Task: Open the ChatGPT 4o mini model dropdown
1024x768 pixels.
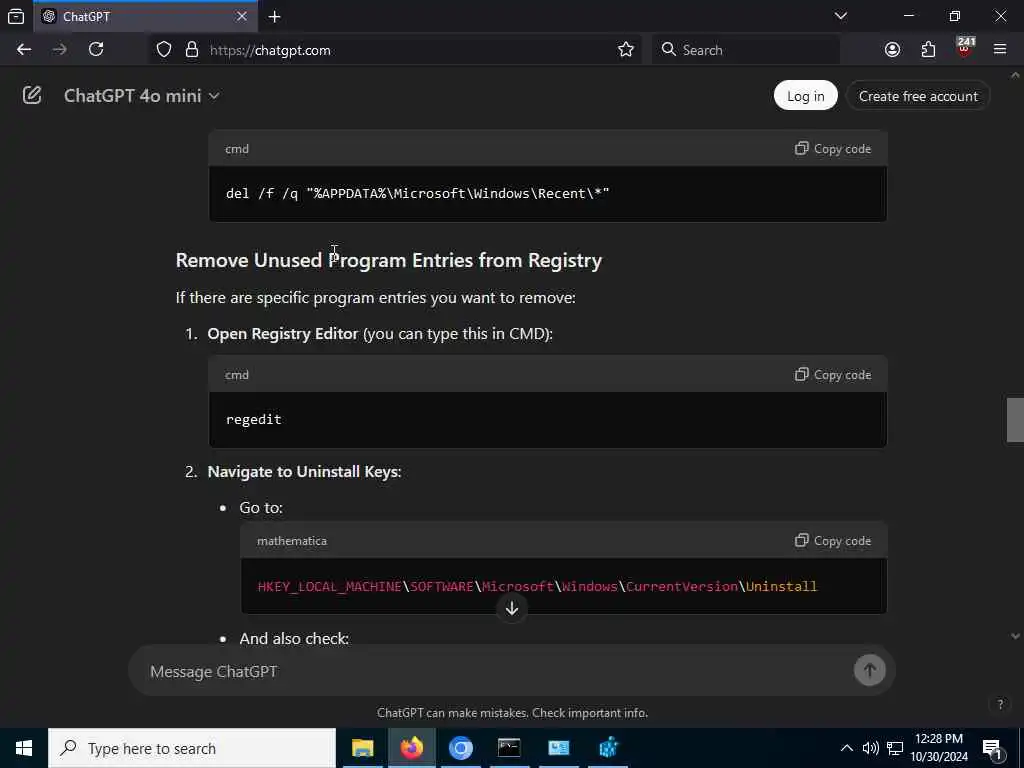Action: tap(141, 96)
